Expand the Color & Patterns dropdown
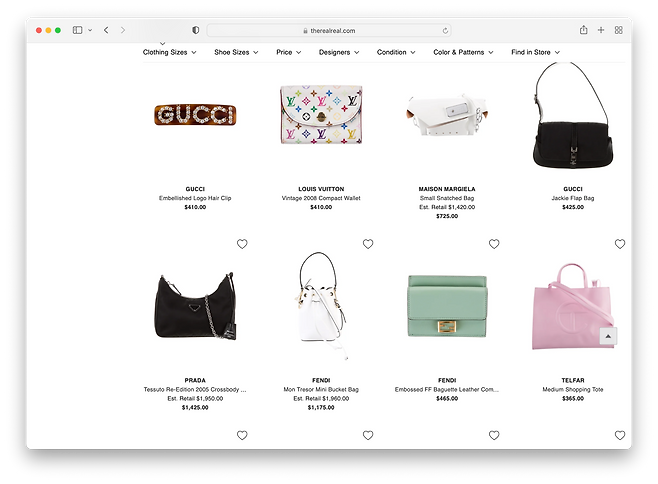The width and height of the screenshot is (658, 484). click(463, 52)
